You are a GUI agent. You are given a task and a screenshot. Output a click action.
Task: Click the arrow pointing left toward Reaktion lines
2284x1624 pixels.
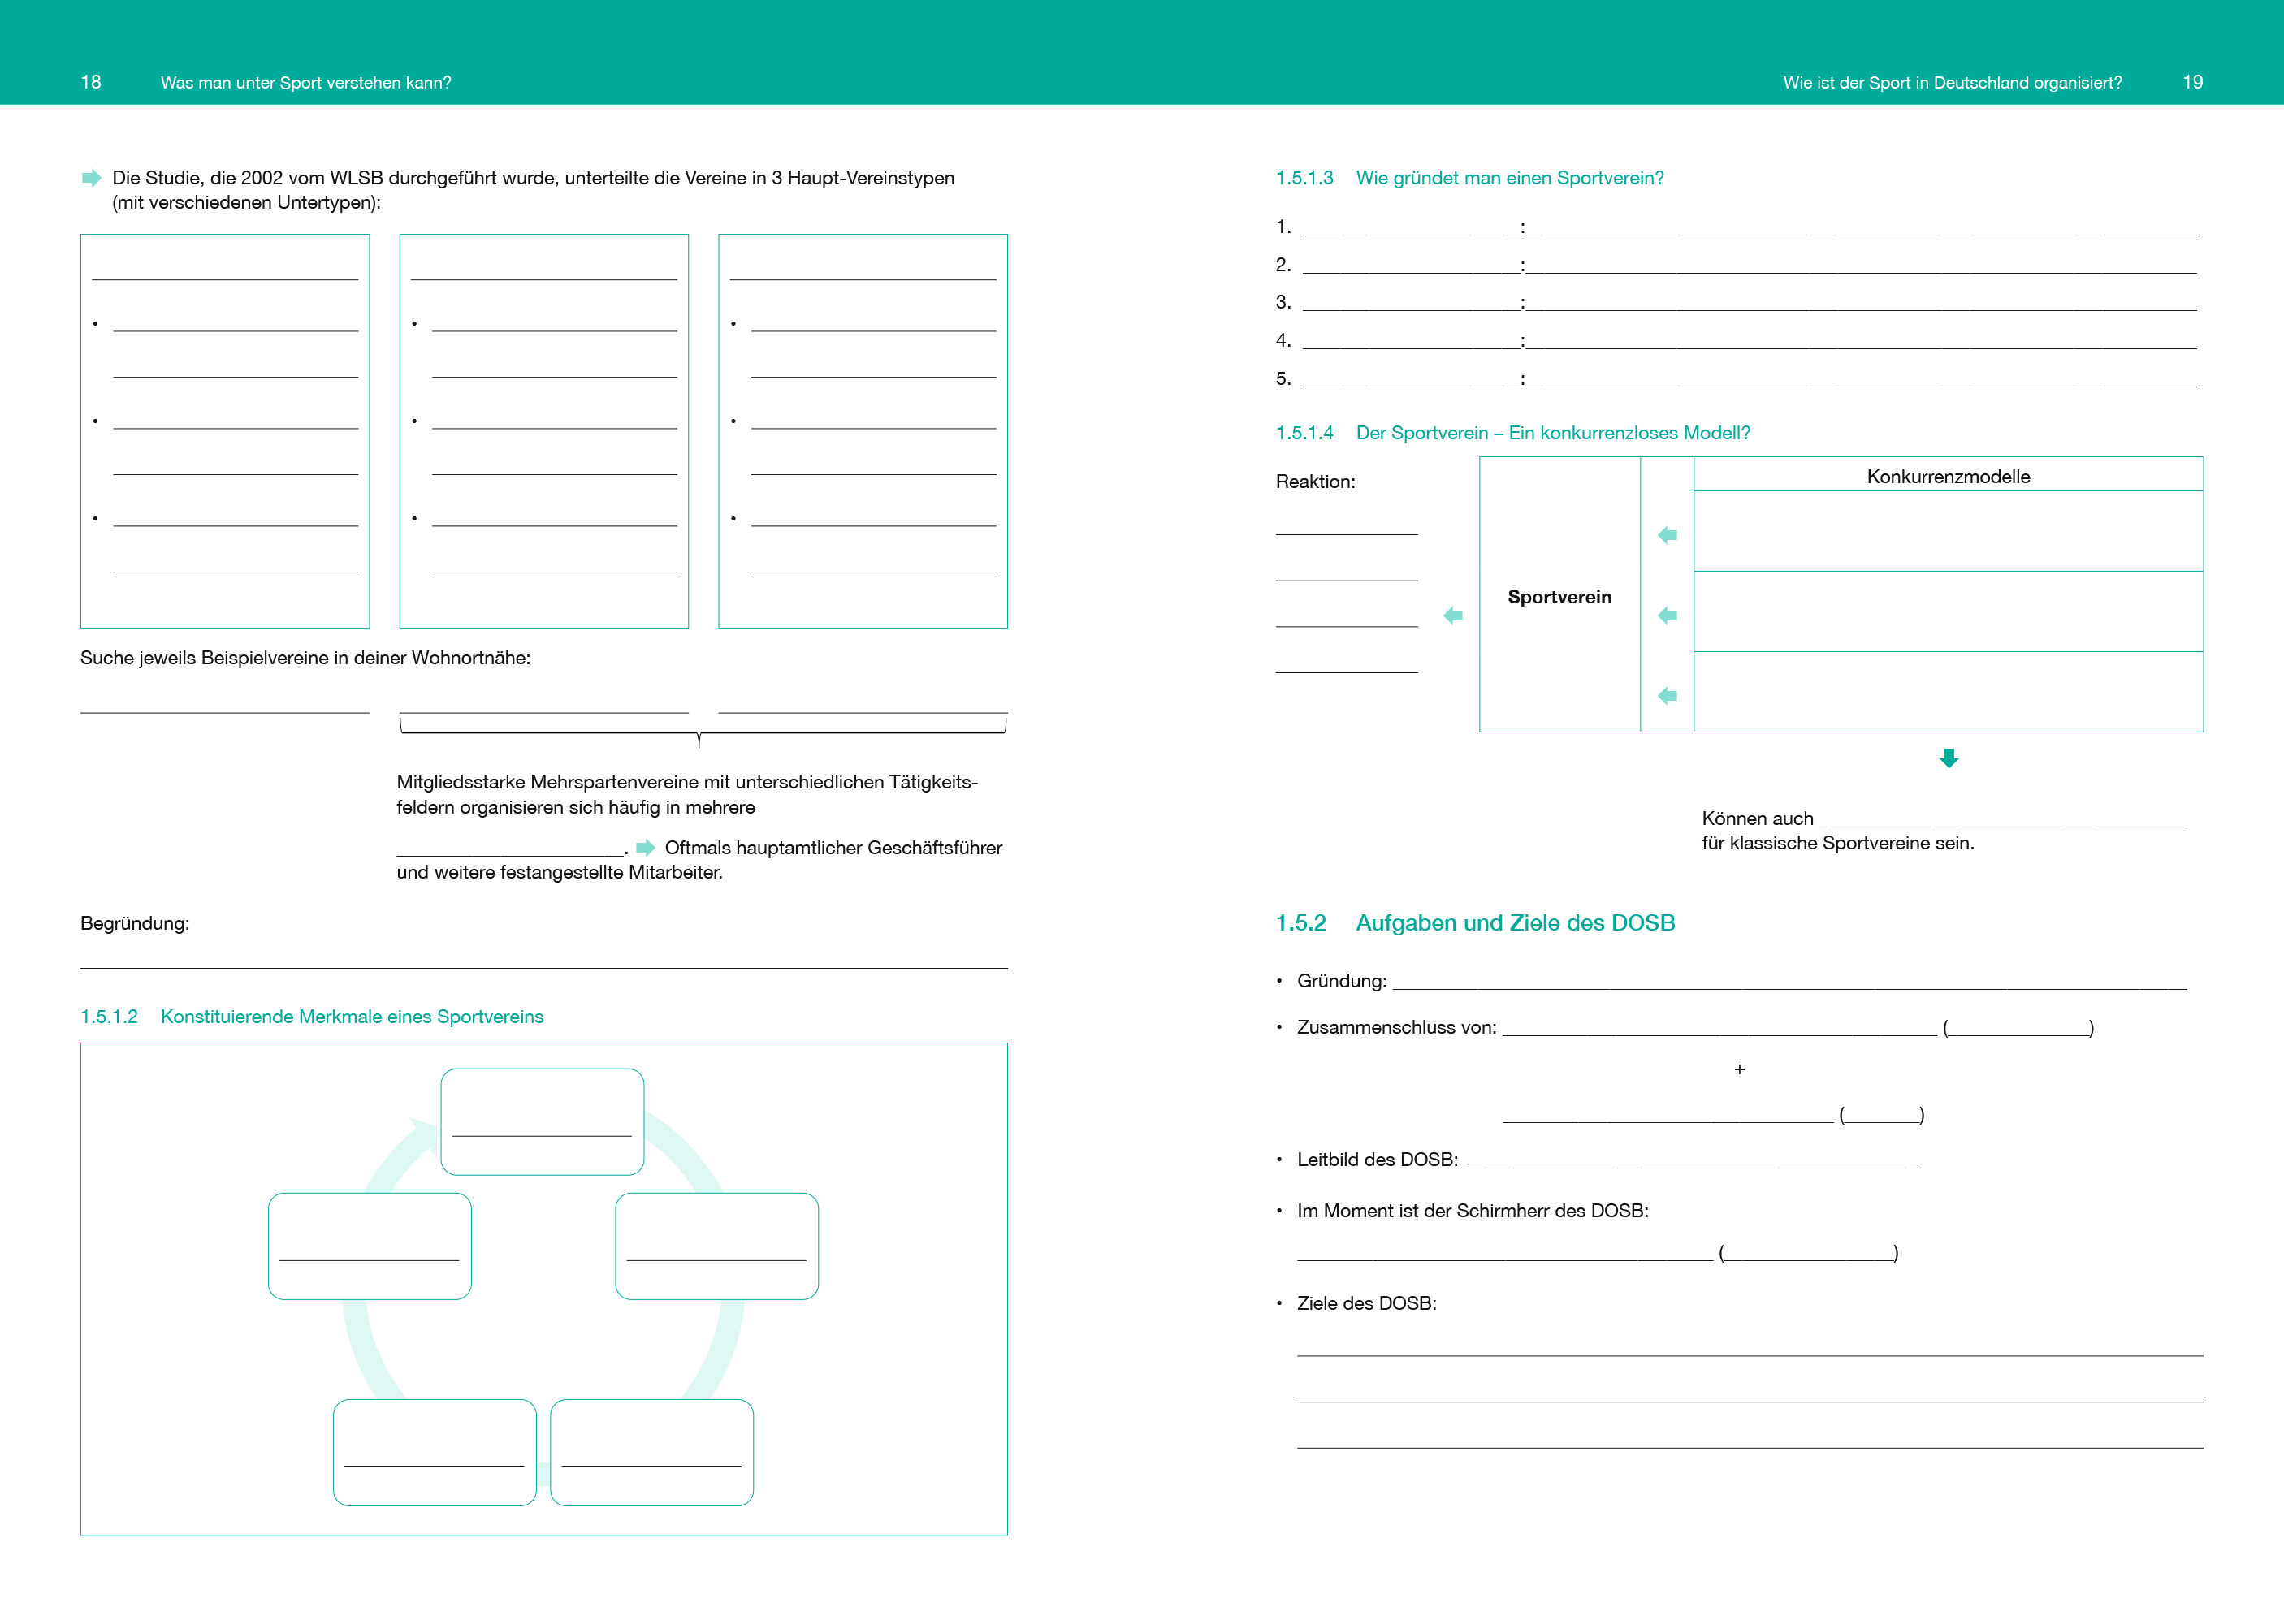[x=1453, y=615]
